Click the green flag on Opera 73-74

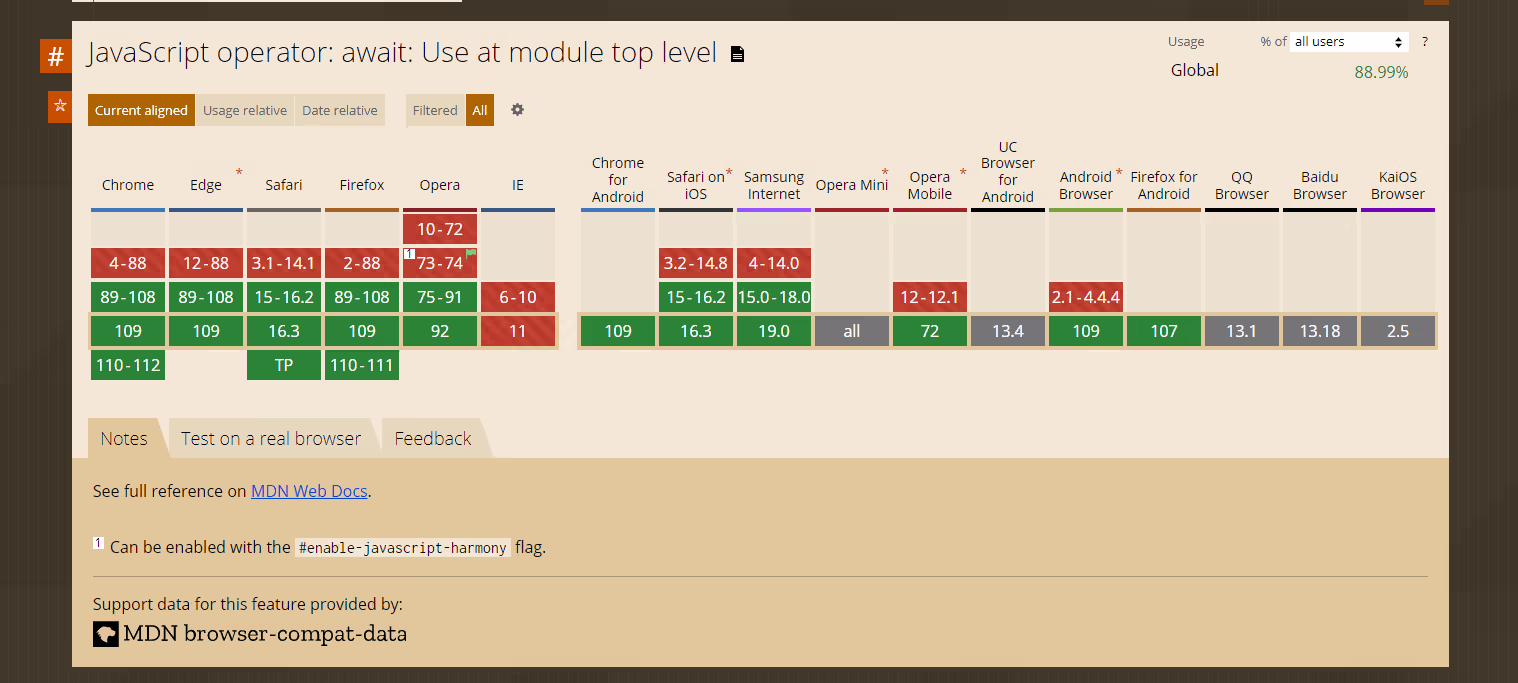click(x=471, y=255)
